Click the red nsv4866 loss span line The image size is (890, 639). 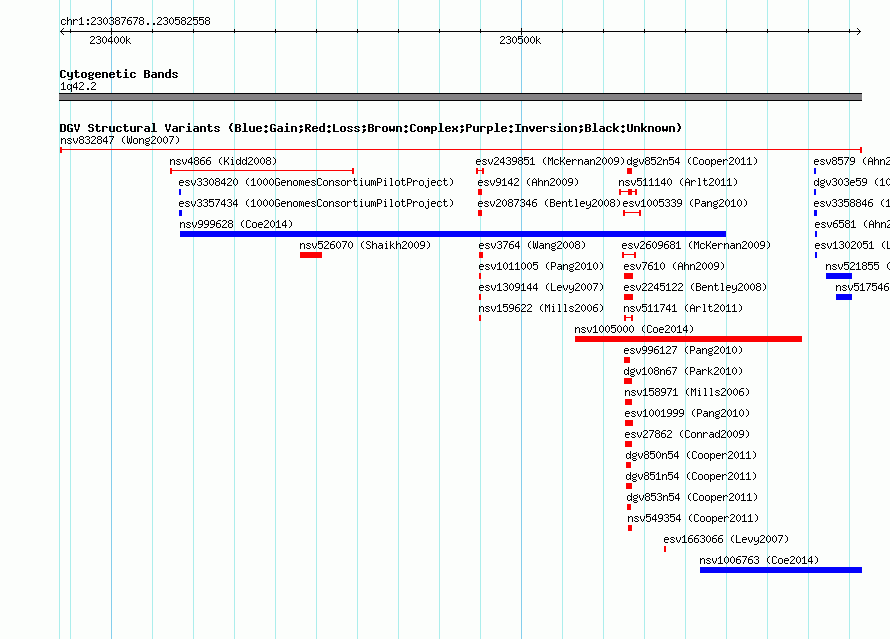click(x=262, y=170)
